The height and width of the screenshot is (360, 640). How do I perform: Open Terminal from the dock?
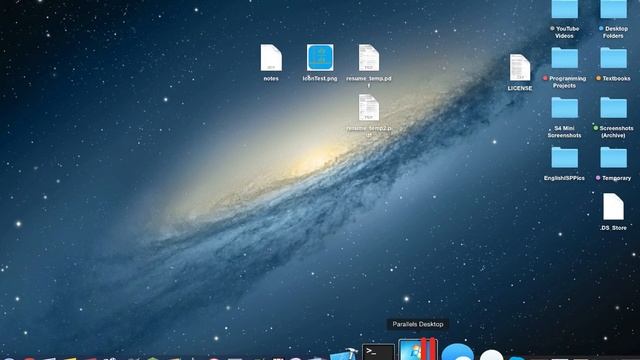pyautogui.click(x=378, y=352)
